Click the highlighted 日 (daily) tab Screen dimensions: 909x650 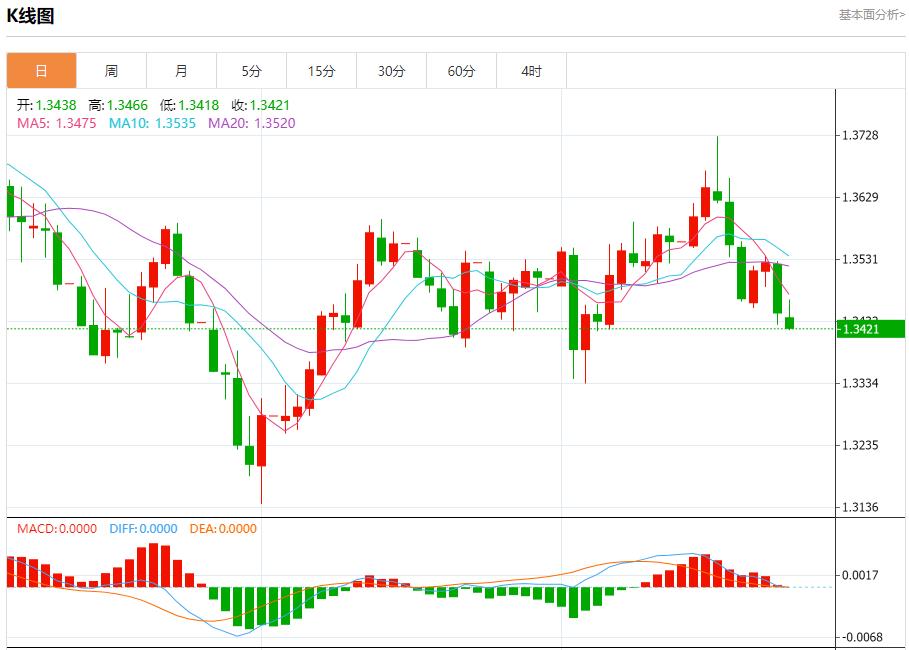coord(41,71)
